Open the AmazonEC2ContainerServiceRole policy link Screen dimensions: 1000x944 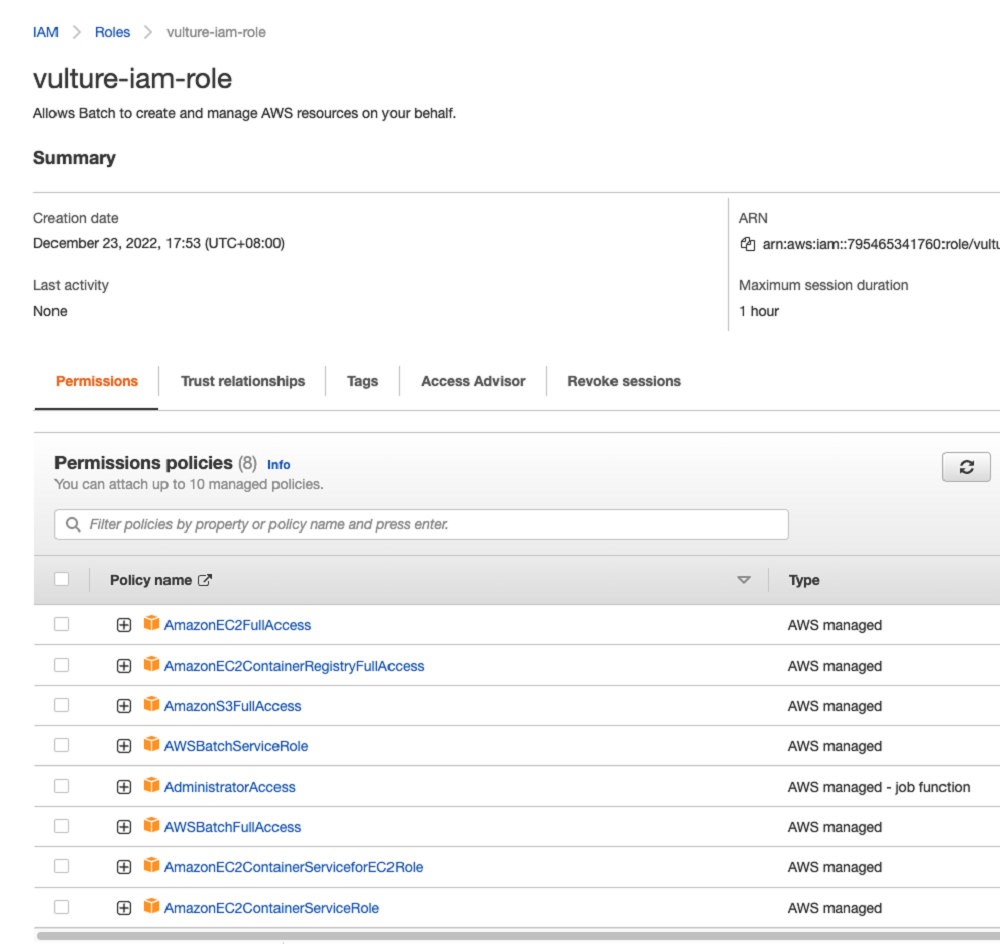(271, 908)
